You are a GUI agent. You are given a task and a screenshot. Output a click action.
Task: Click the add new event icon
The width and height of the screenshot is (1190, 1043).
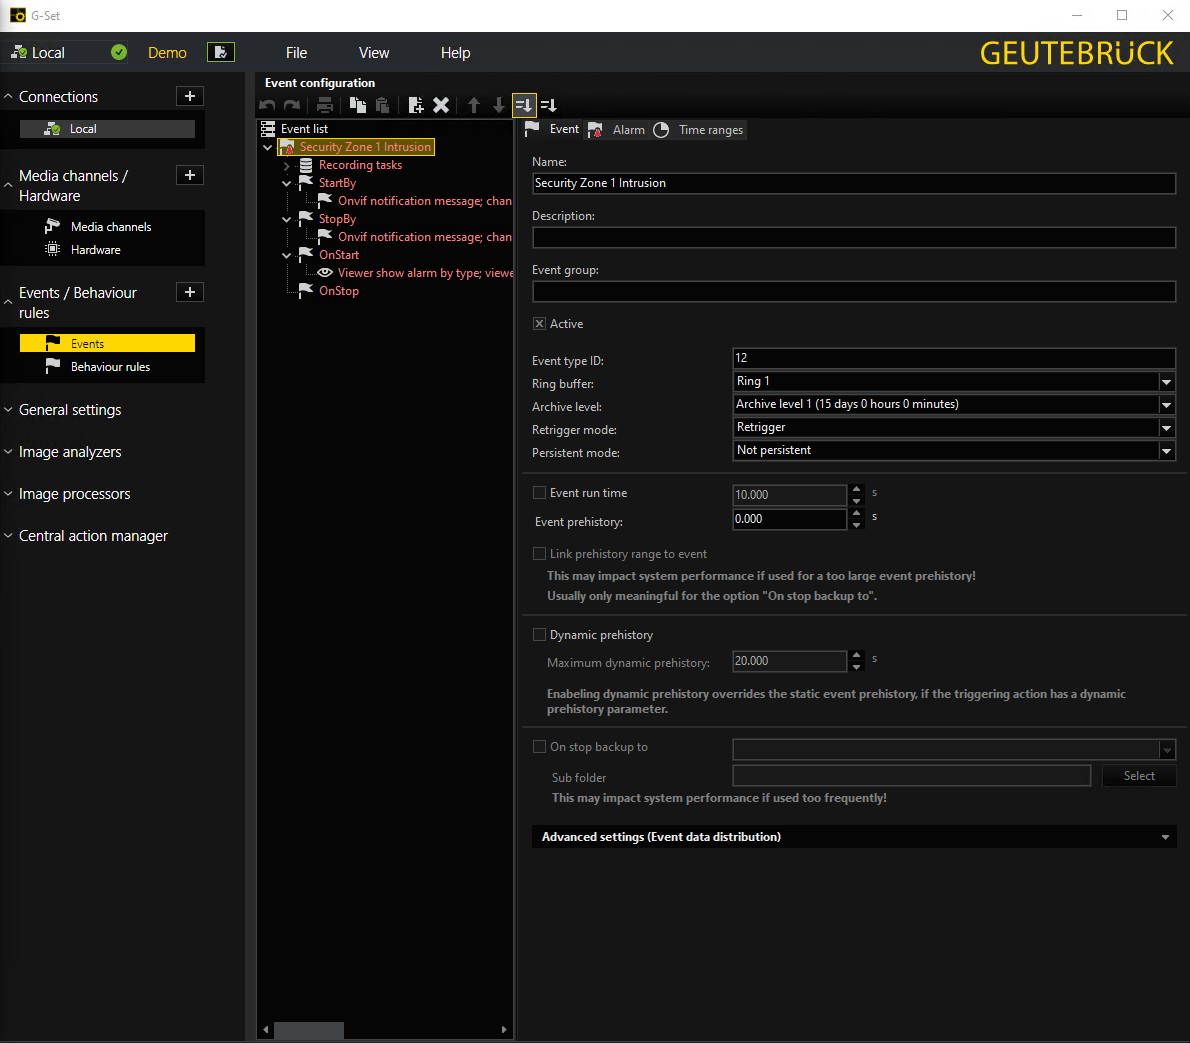point(416,105)
